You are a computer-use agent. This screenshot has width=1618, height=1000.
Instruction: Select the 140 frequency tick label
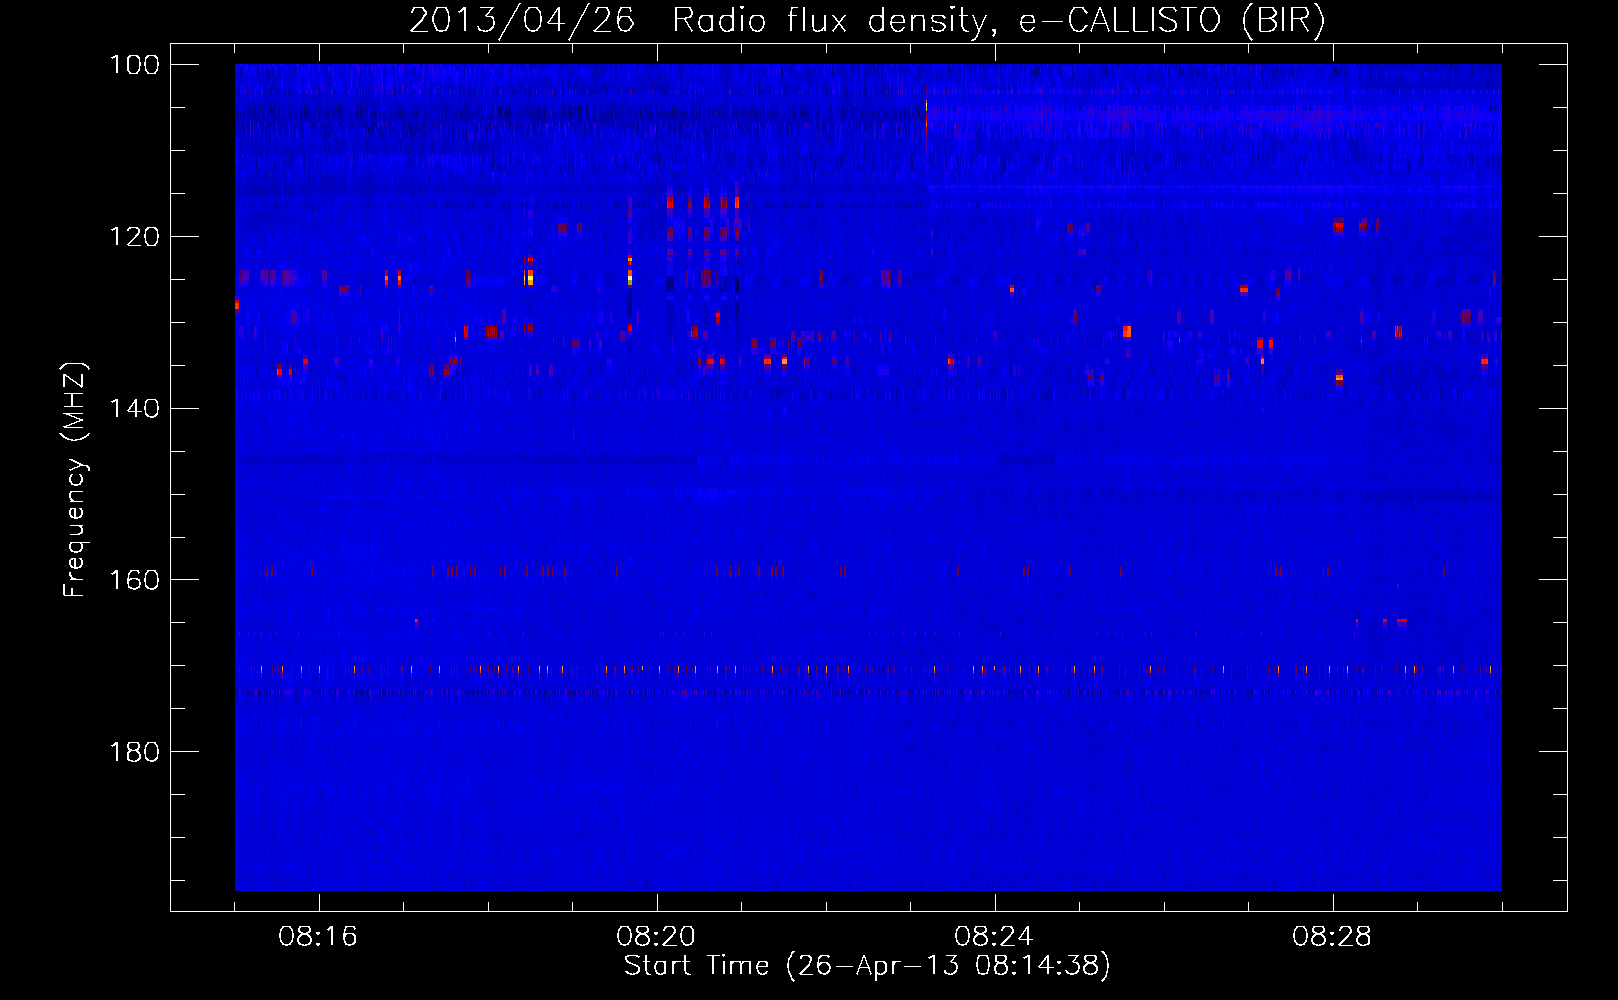tap(133, 408)
